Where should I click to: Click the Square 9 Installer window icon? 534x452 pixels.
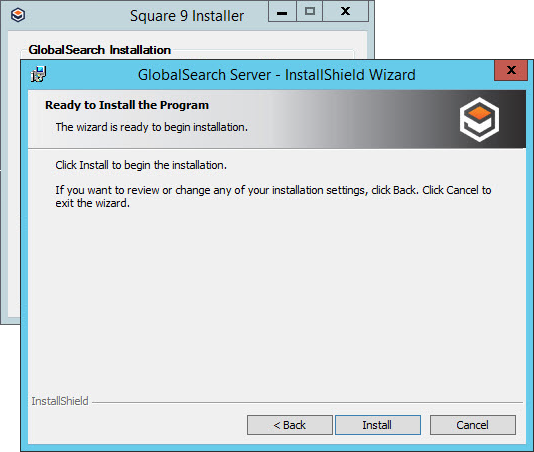pyautogui.click(x=18, y=15)
